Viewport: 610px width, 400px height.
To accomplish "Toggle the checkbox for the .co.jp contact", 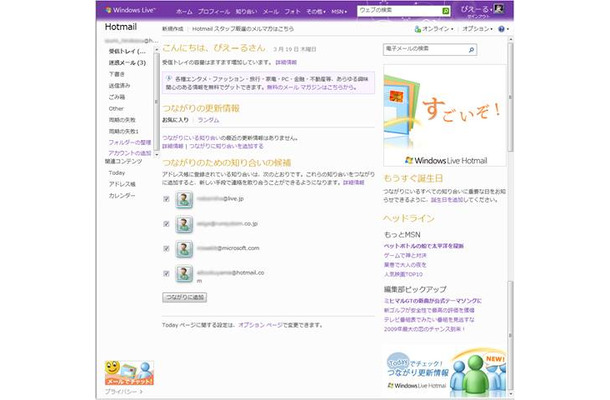I will pyautogui.click(x=166, y=224).
